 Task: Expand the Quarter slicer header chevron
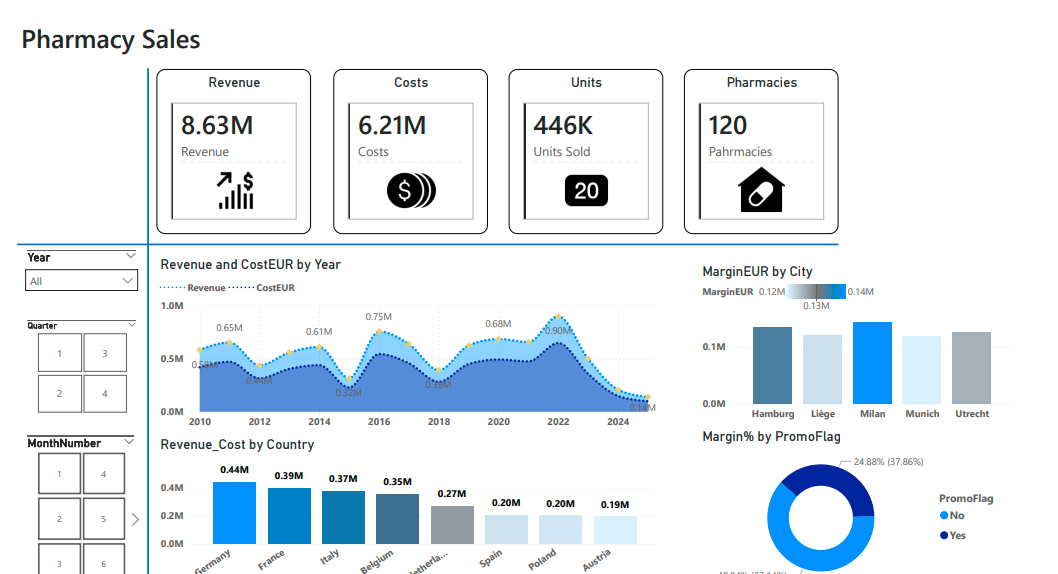131,324
